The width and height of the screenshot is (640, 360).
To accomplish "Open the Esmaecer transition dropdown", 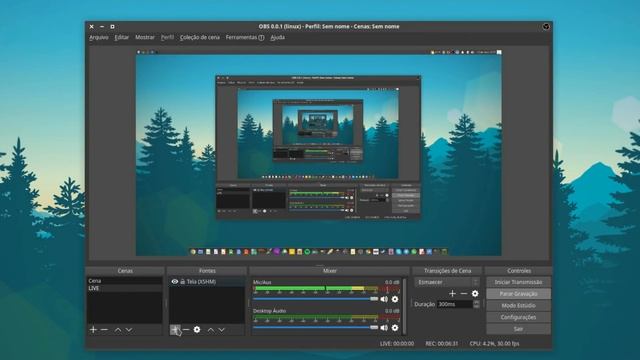I will pyautogui.click(x=447, y=282).
